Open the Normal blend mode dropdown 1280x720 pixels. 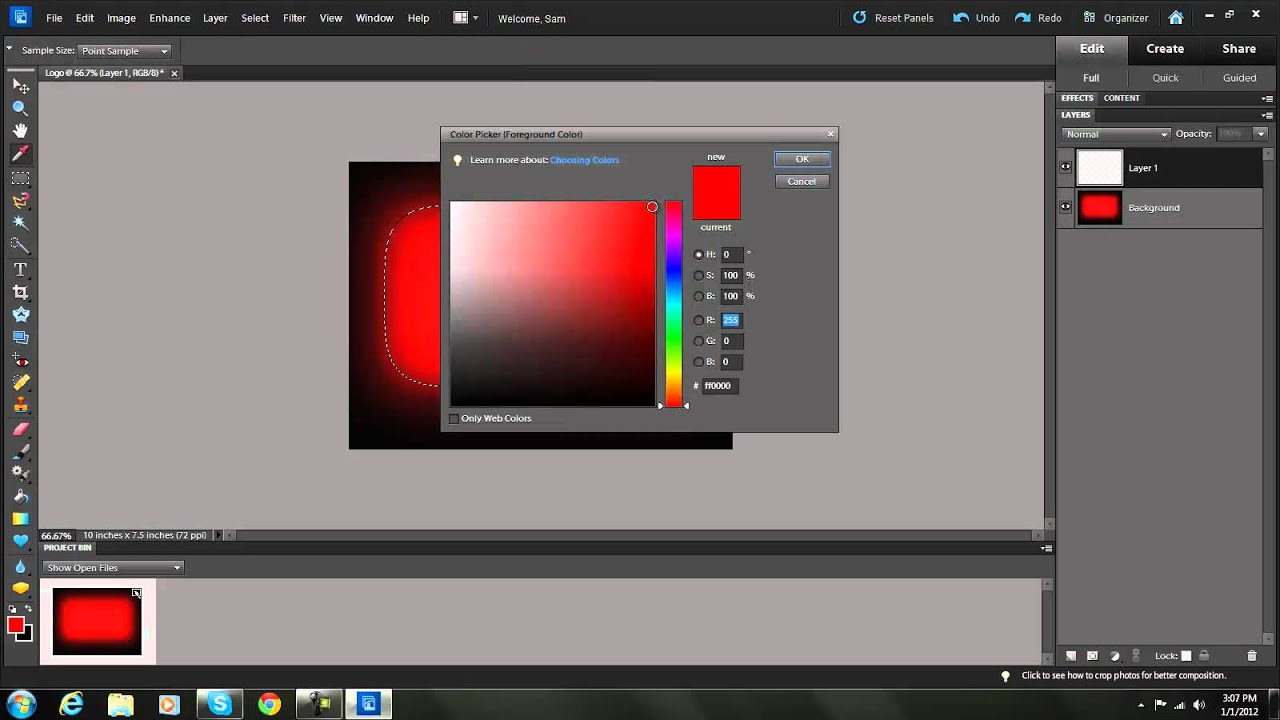(x=1116, y=134)
